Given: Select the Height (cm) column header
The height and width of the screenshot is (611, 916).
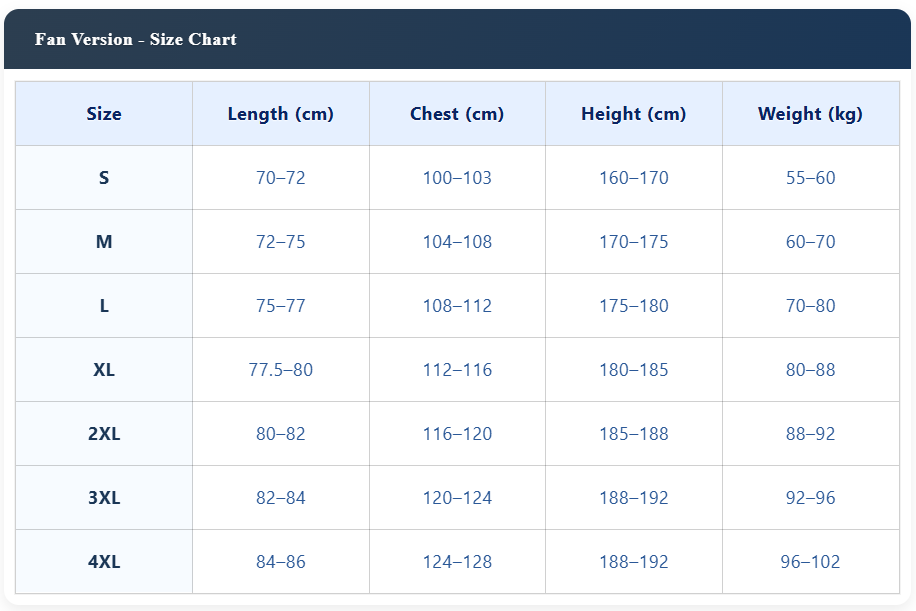Looking at the screenshot, I should click(634, 114).
